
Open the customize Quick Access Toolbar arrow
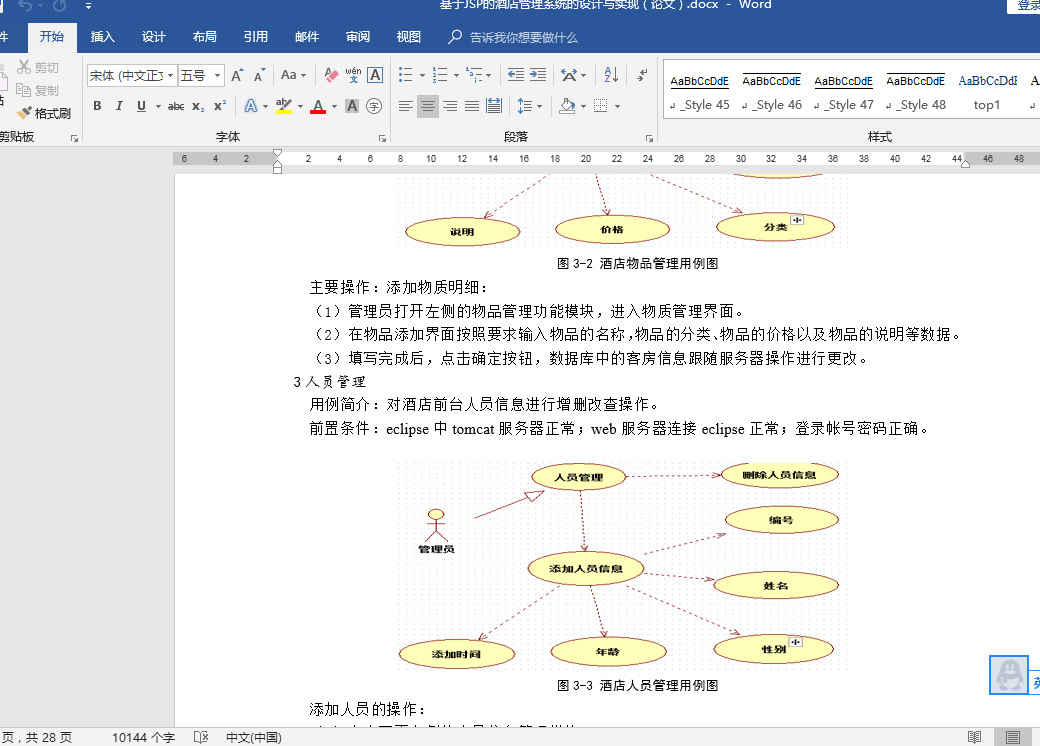(88, 6)
